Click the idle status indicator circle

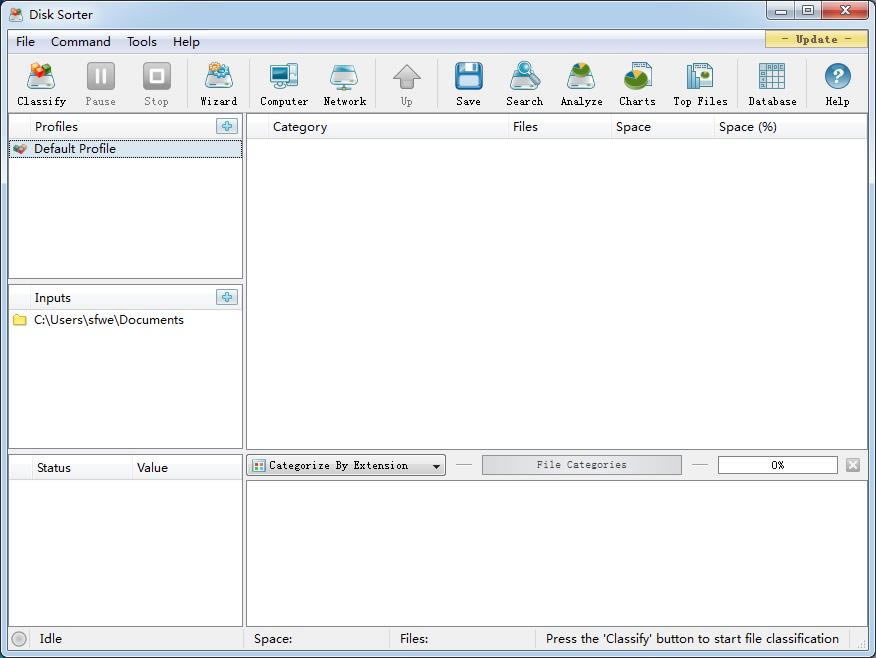tap(19, 638)
